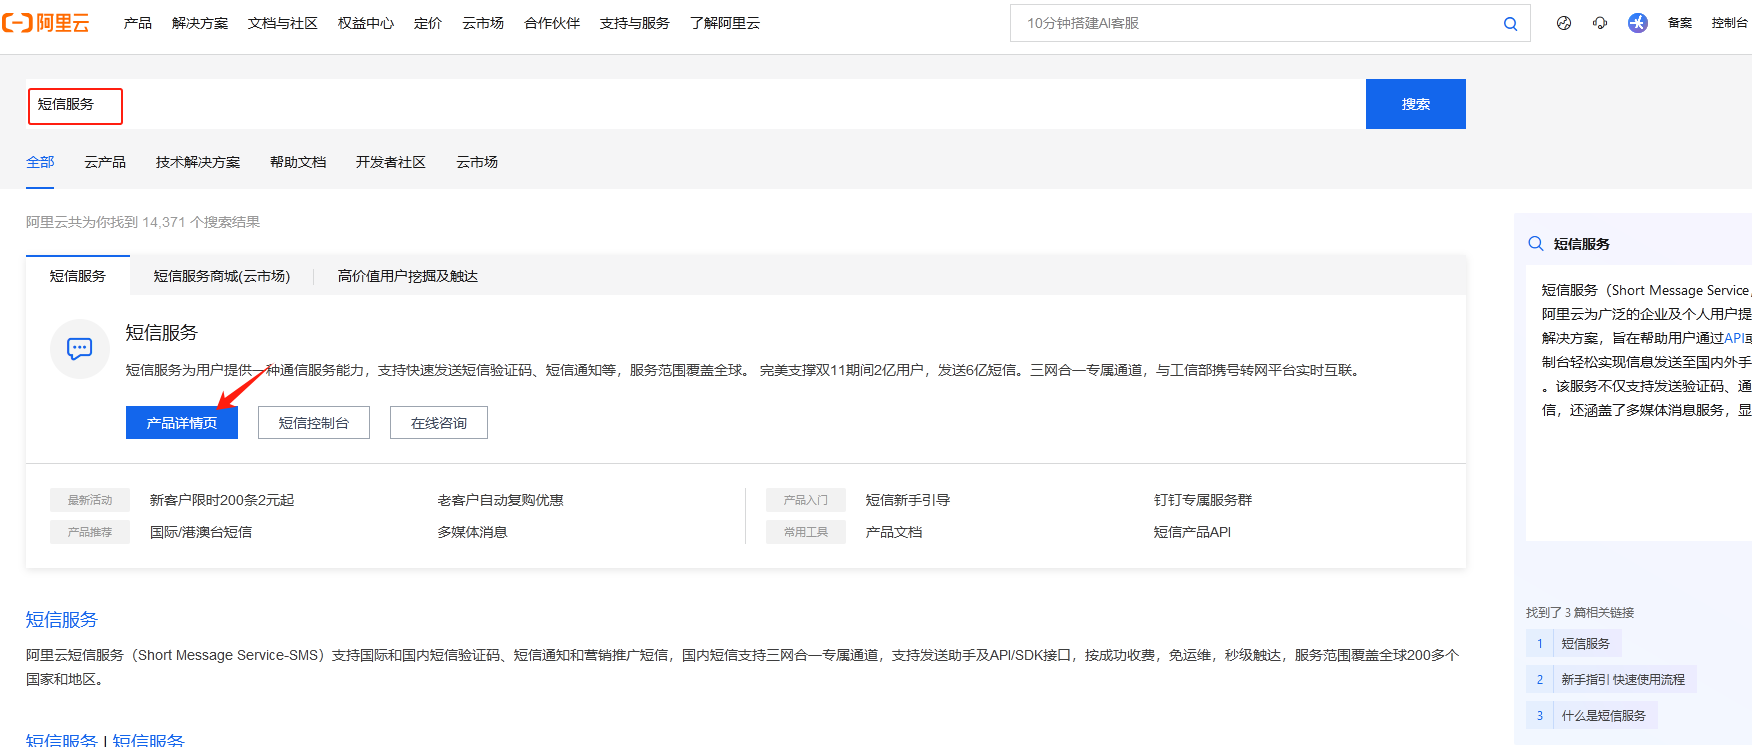This screenshot has height=747, width=1752.
Task: Click the 常用工具 tag label
Action: (806, 532)
